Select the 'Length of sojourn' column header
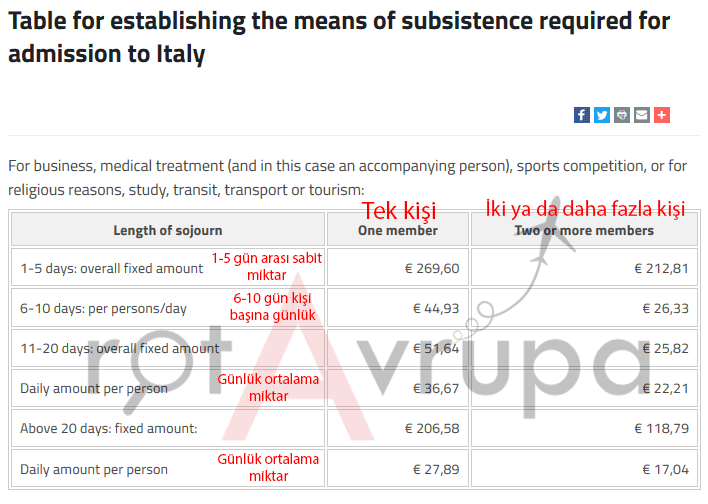The image size is (708, 504). [x=168, y=230]
